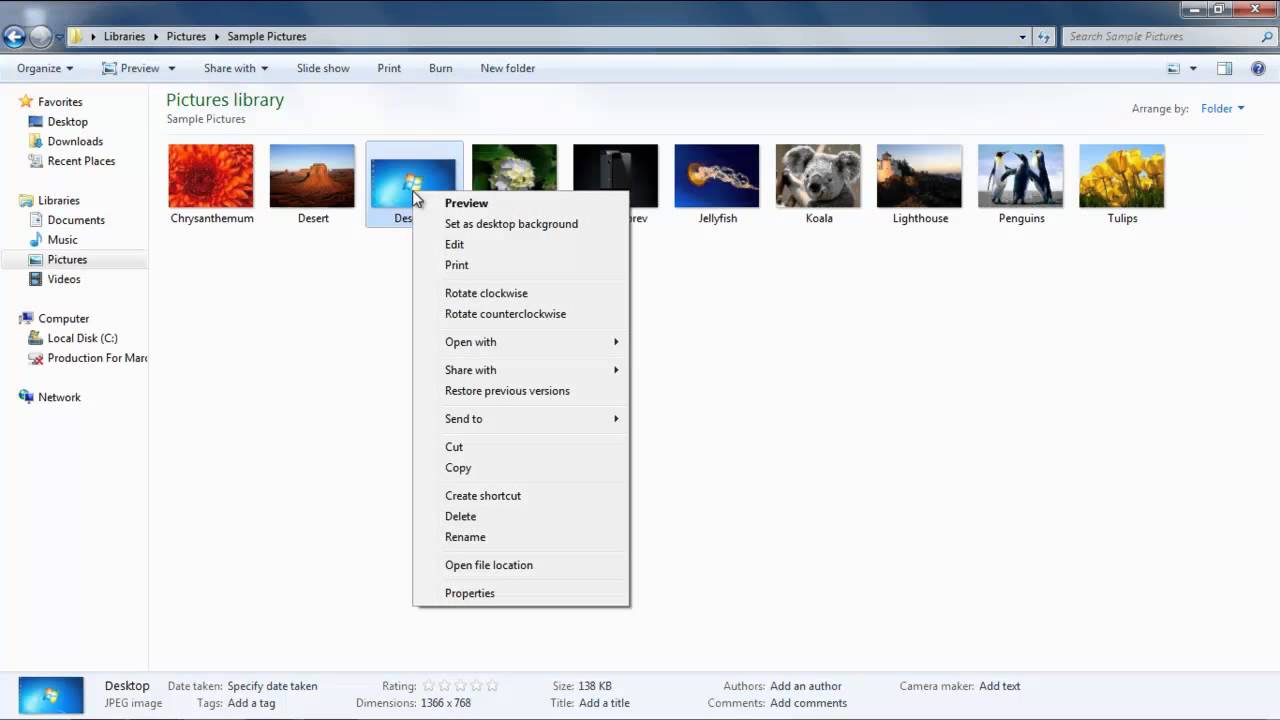Click the Back navigation arrow
The image size is (1280, 720).
pos(14,37)
